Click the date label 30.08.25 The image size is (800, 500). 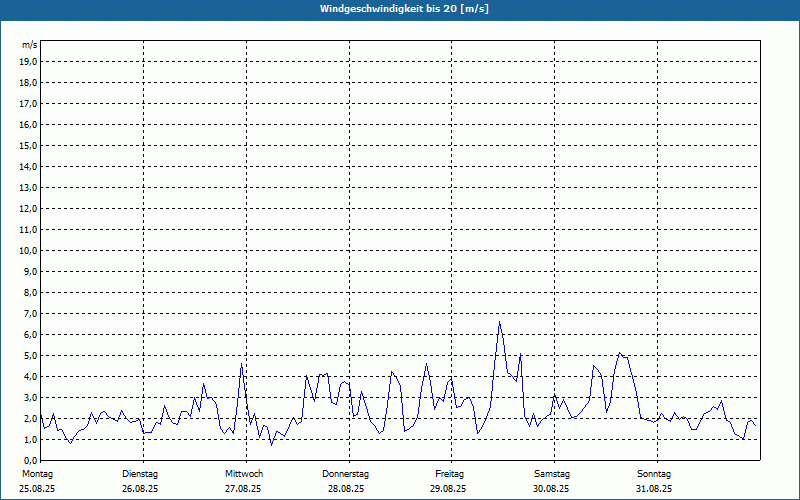click(552, 489)
